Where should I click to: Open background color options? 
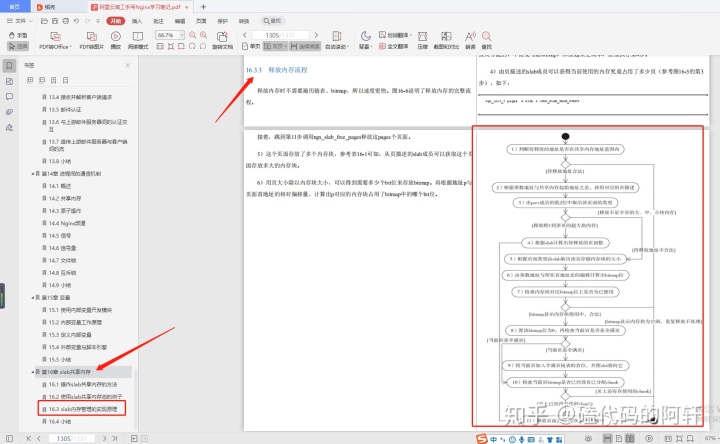pyautogui.click(x=365, y=40)
